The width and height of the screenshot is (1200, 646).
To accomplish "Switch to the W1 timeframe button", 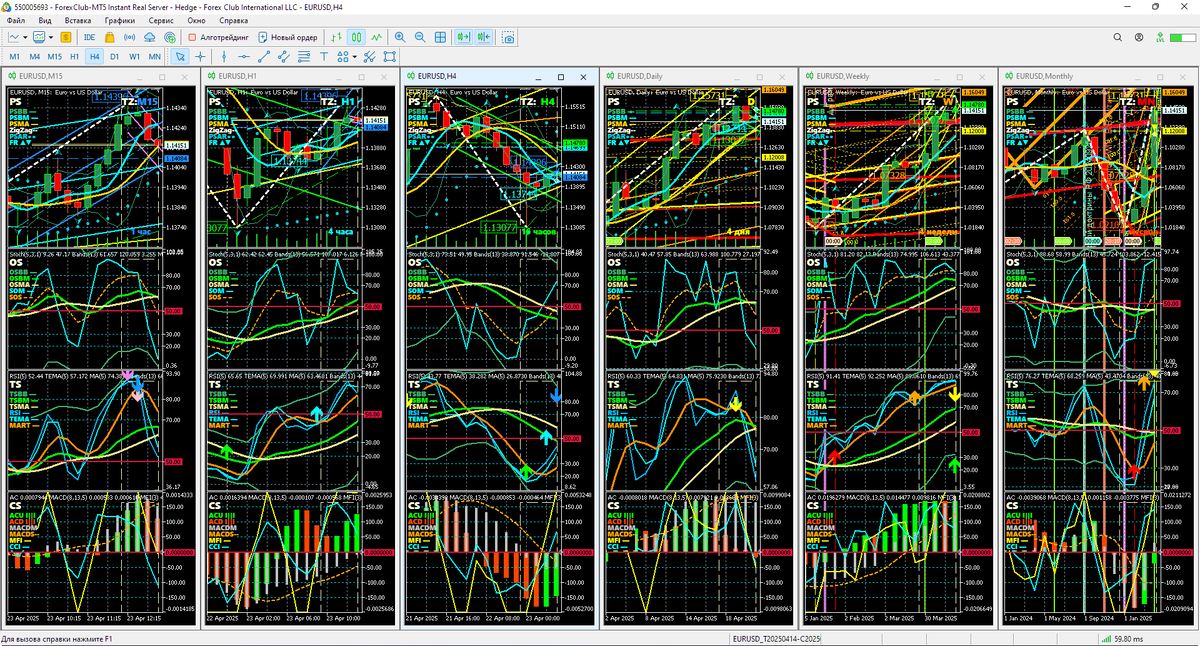I will pos(135,57).
